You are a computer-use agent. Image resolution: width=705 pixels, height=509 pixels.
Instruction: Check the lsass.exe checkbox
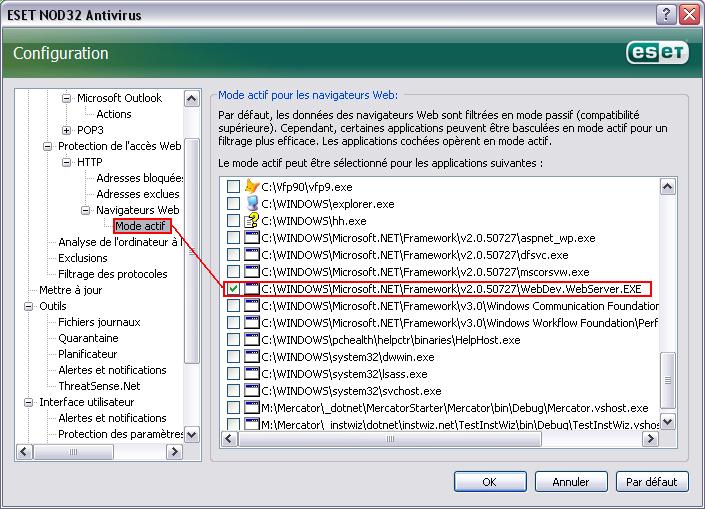233,374
